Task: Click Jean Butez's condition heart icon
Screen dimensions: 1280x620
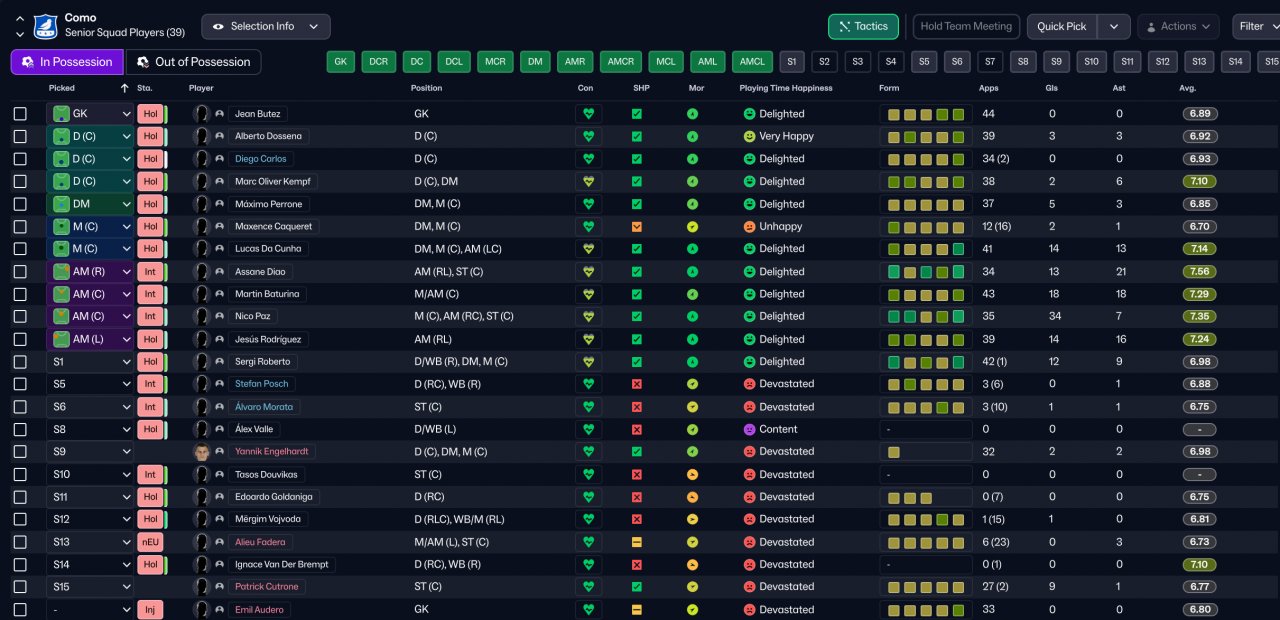Action: [x=588, y=114]
